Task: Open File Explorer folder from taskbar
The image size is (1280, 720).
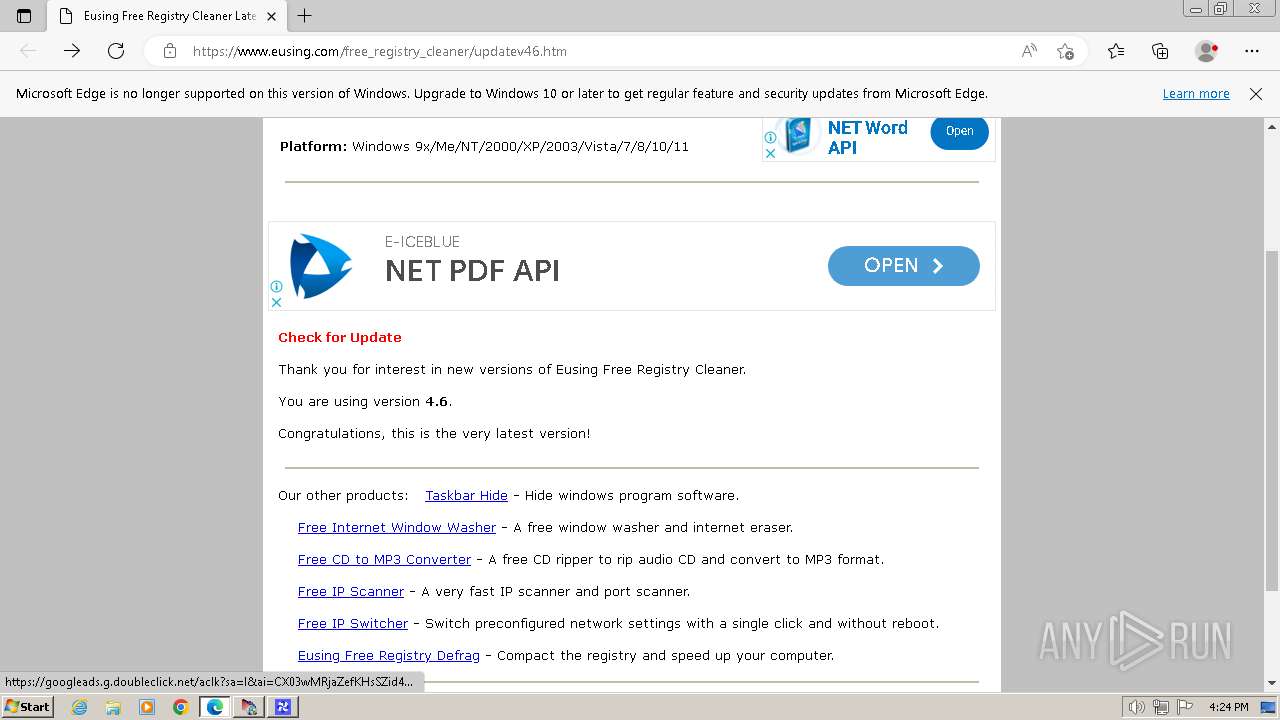Action: coord(113,707)
